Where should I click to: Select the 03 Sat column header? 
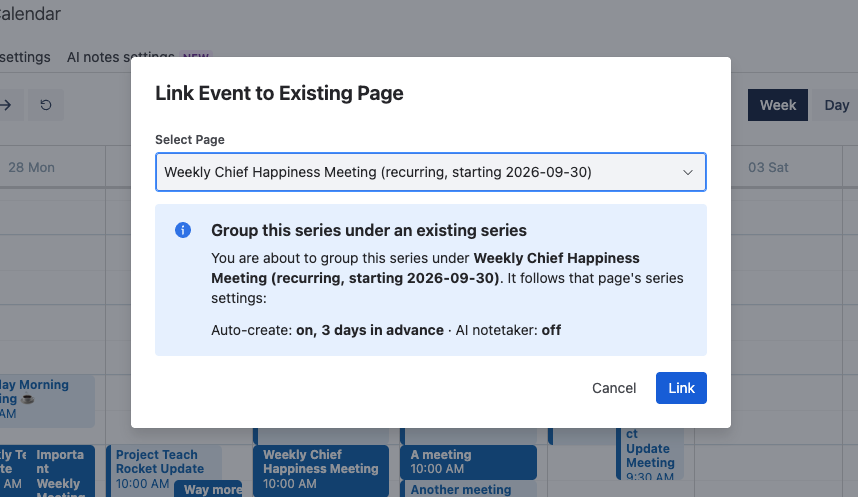[768, 167]
